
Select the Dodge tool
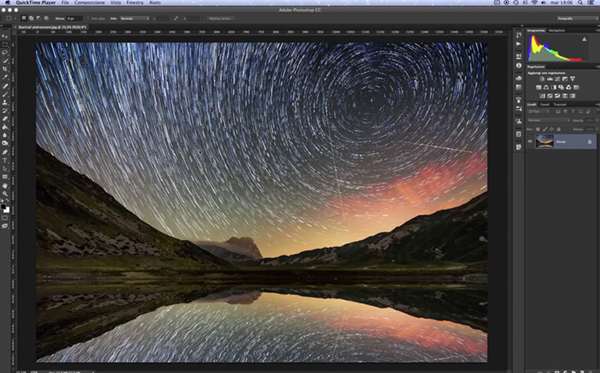[5, 143]
